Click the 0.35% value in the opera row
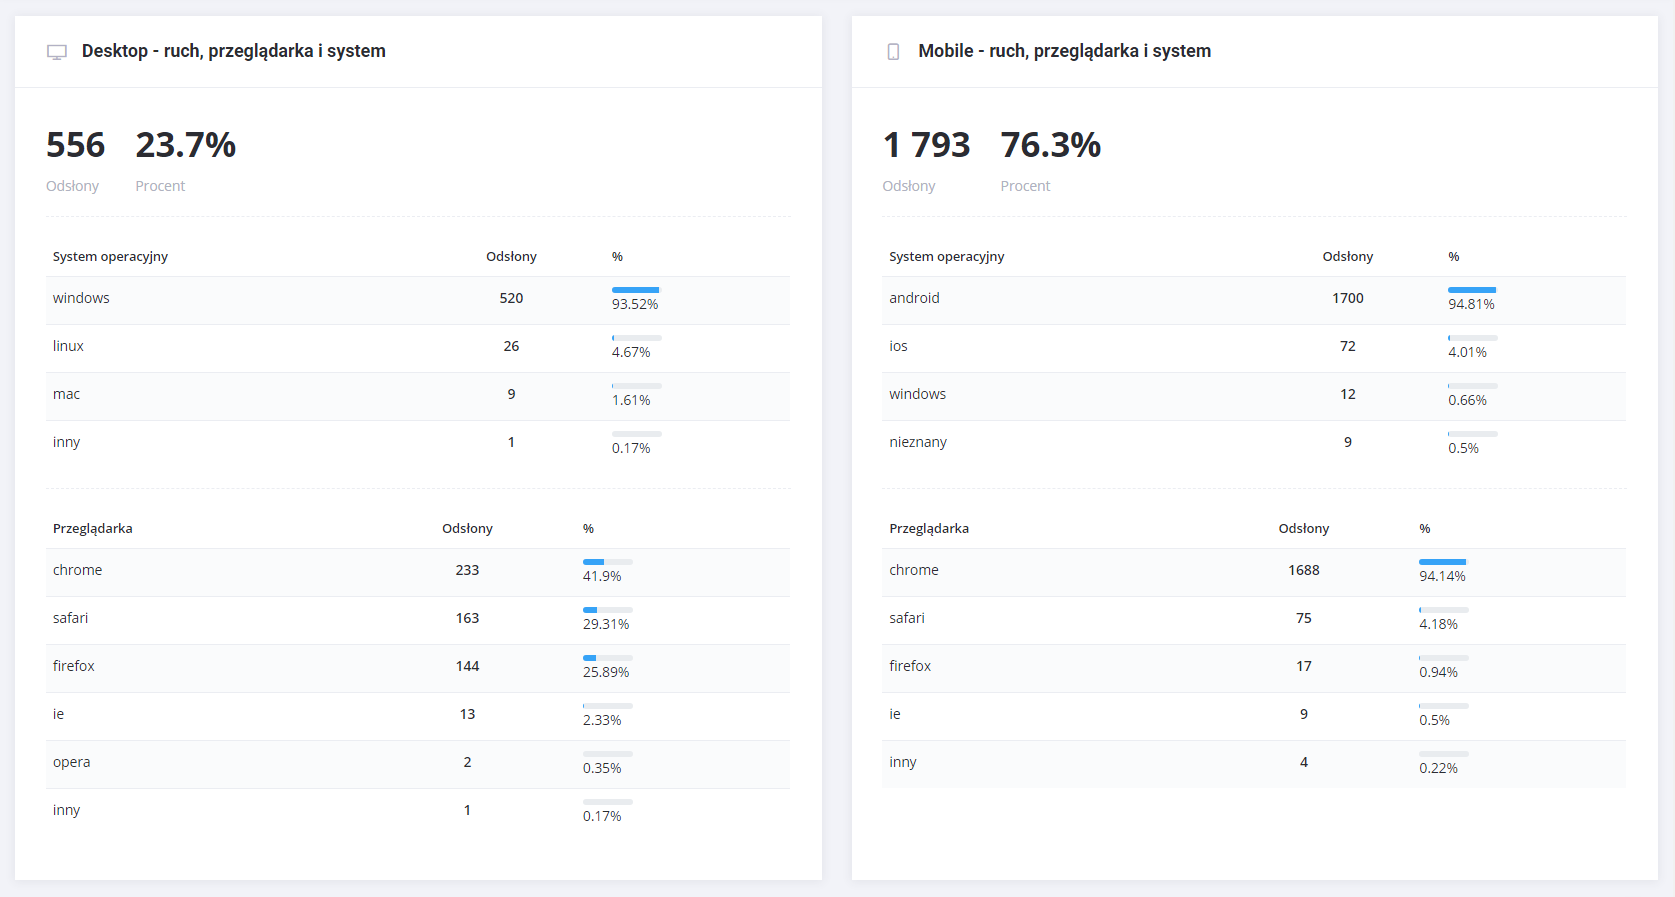The width and height of the screenshot is (1675, 897). pos(602,768)
